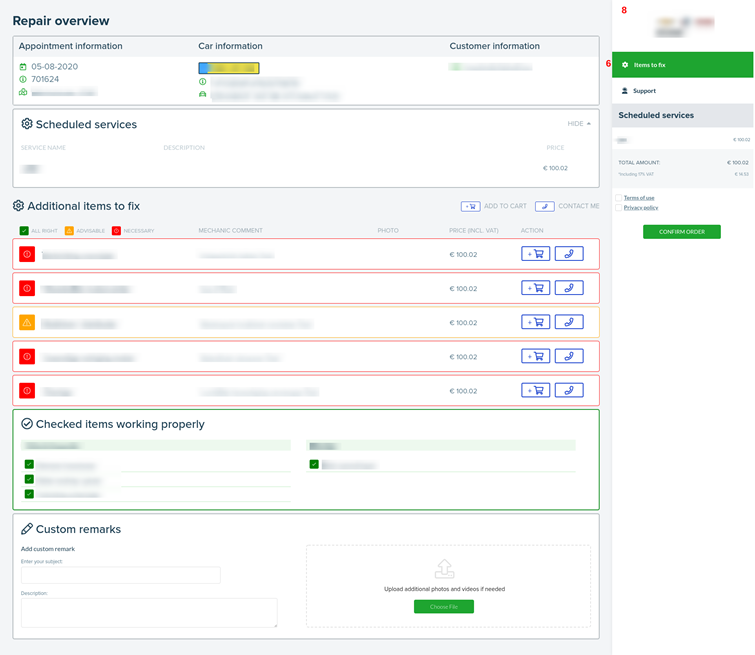The width and height of the screenshot is (755, 655).
Task: Click the subject input field
Action: point(120,575)
